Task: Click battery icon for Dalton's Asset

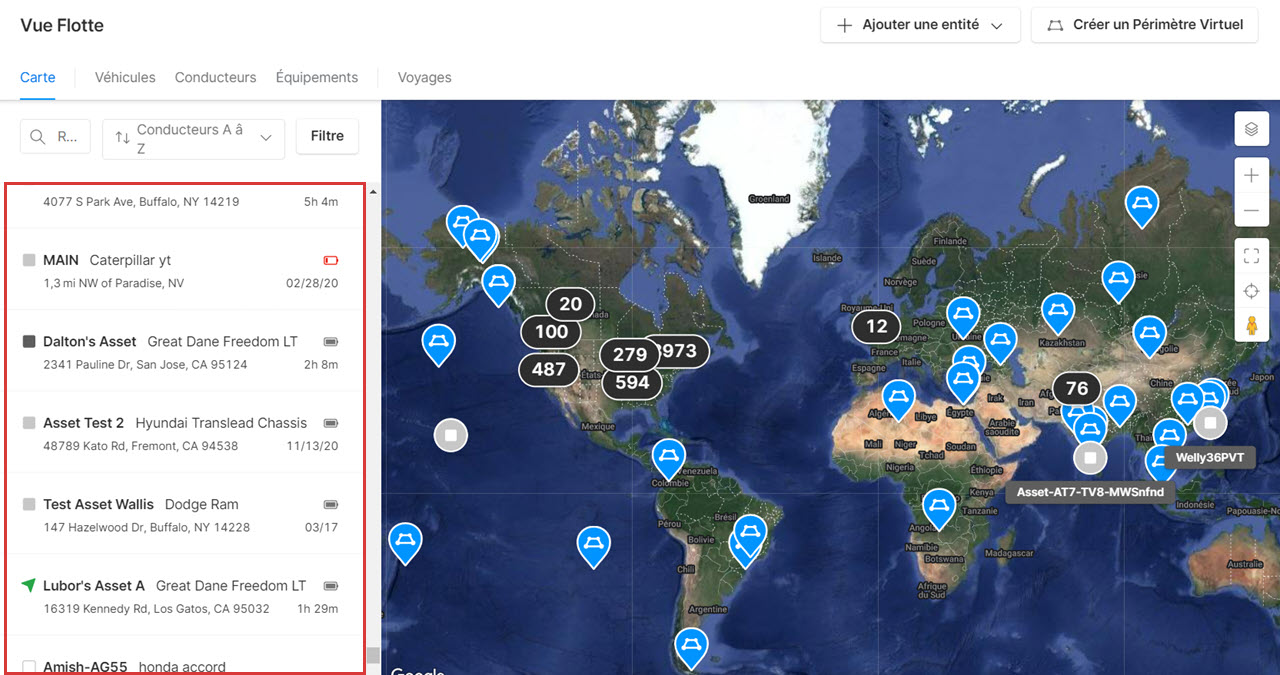Action: pos(331,341)
